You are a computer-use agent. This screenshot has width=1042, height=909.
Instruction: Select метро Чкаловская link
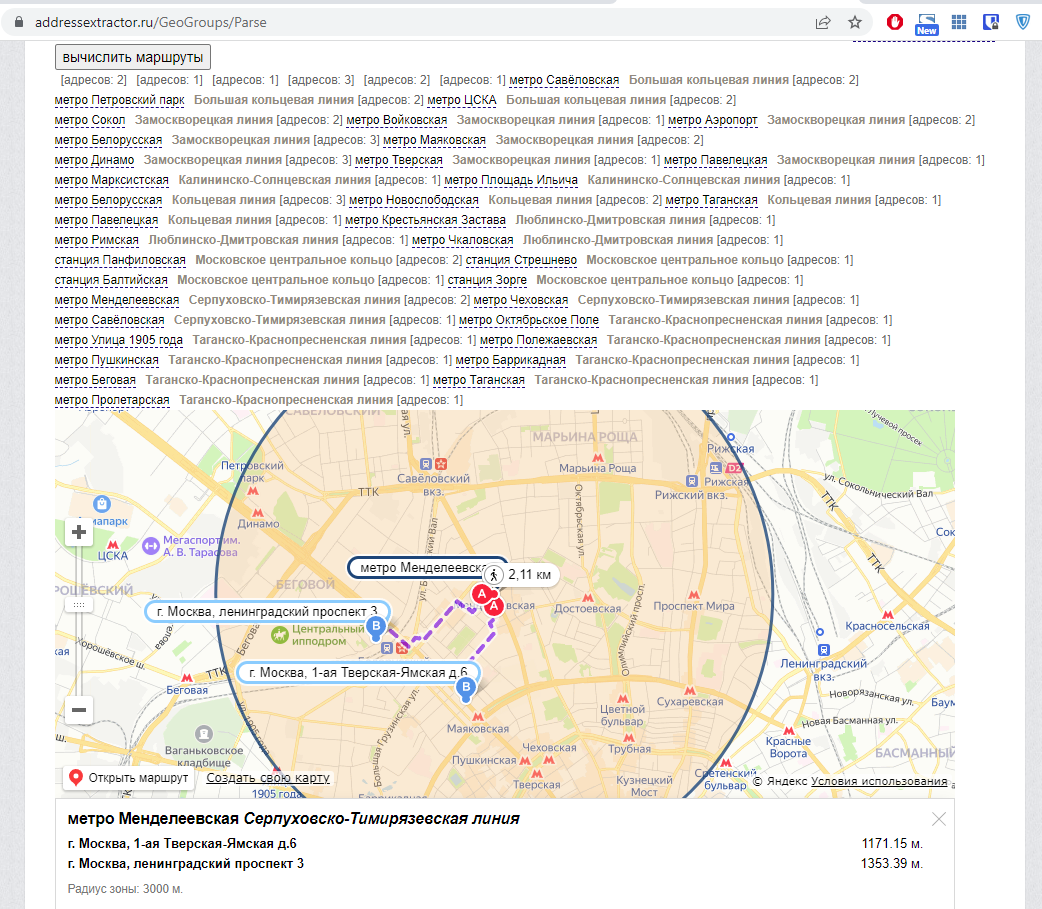click(x=463, y=240)
